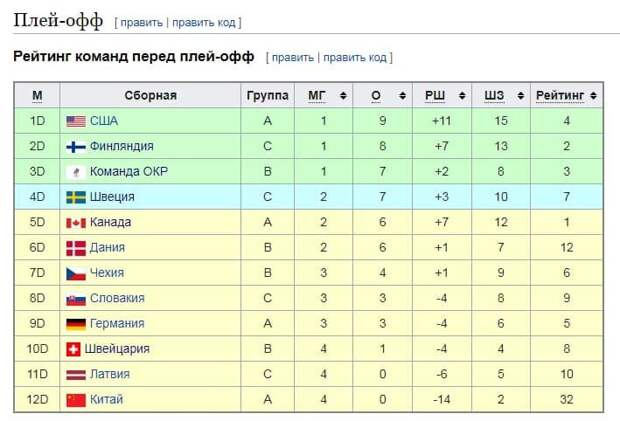Click the USA flag icon
This screenshot has width=620, height=421.
(x=76, y=121)
